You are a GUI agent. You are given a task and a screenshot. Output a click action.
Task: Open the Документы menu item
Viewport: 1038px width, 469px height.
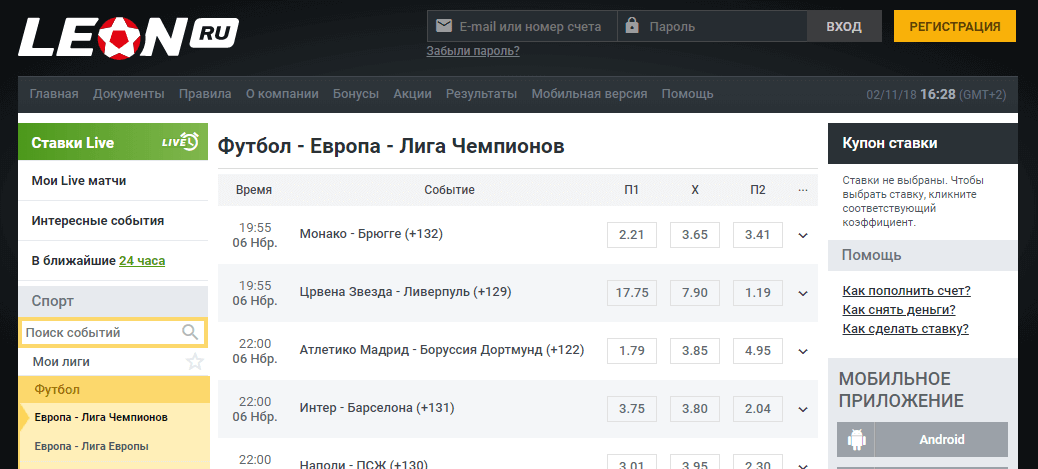[128, 94]
